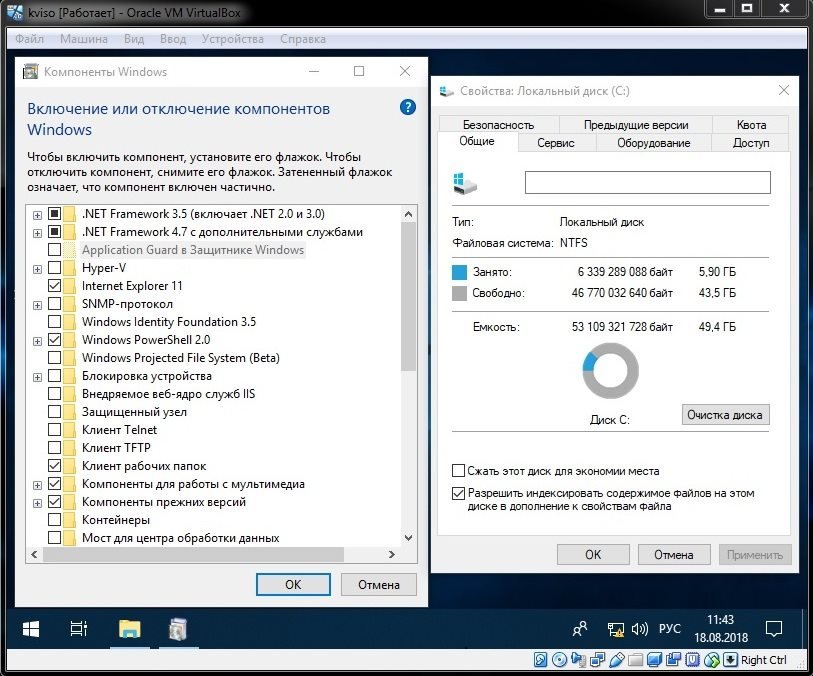Viewport: 813px width, 676px height.
Task: Click OK in Компоненты Windows dialog
Action: point(293,584)
